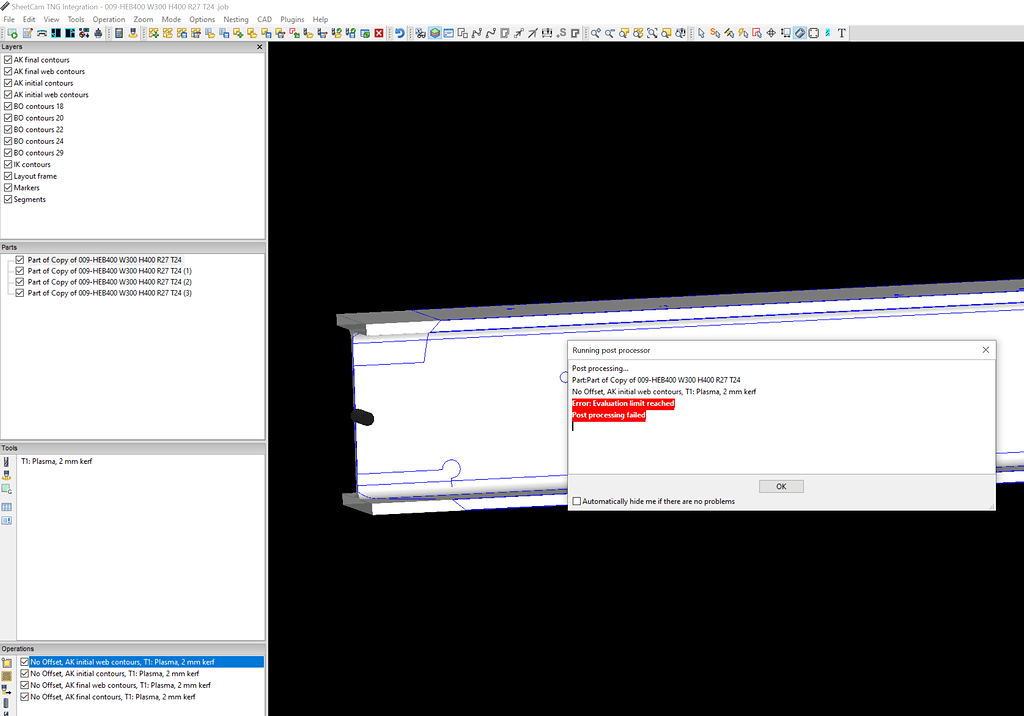
Task: Activate the Text tool on the toolbar
Action: [x=841, y=33]
